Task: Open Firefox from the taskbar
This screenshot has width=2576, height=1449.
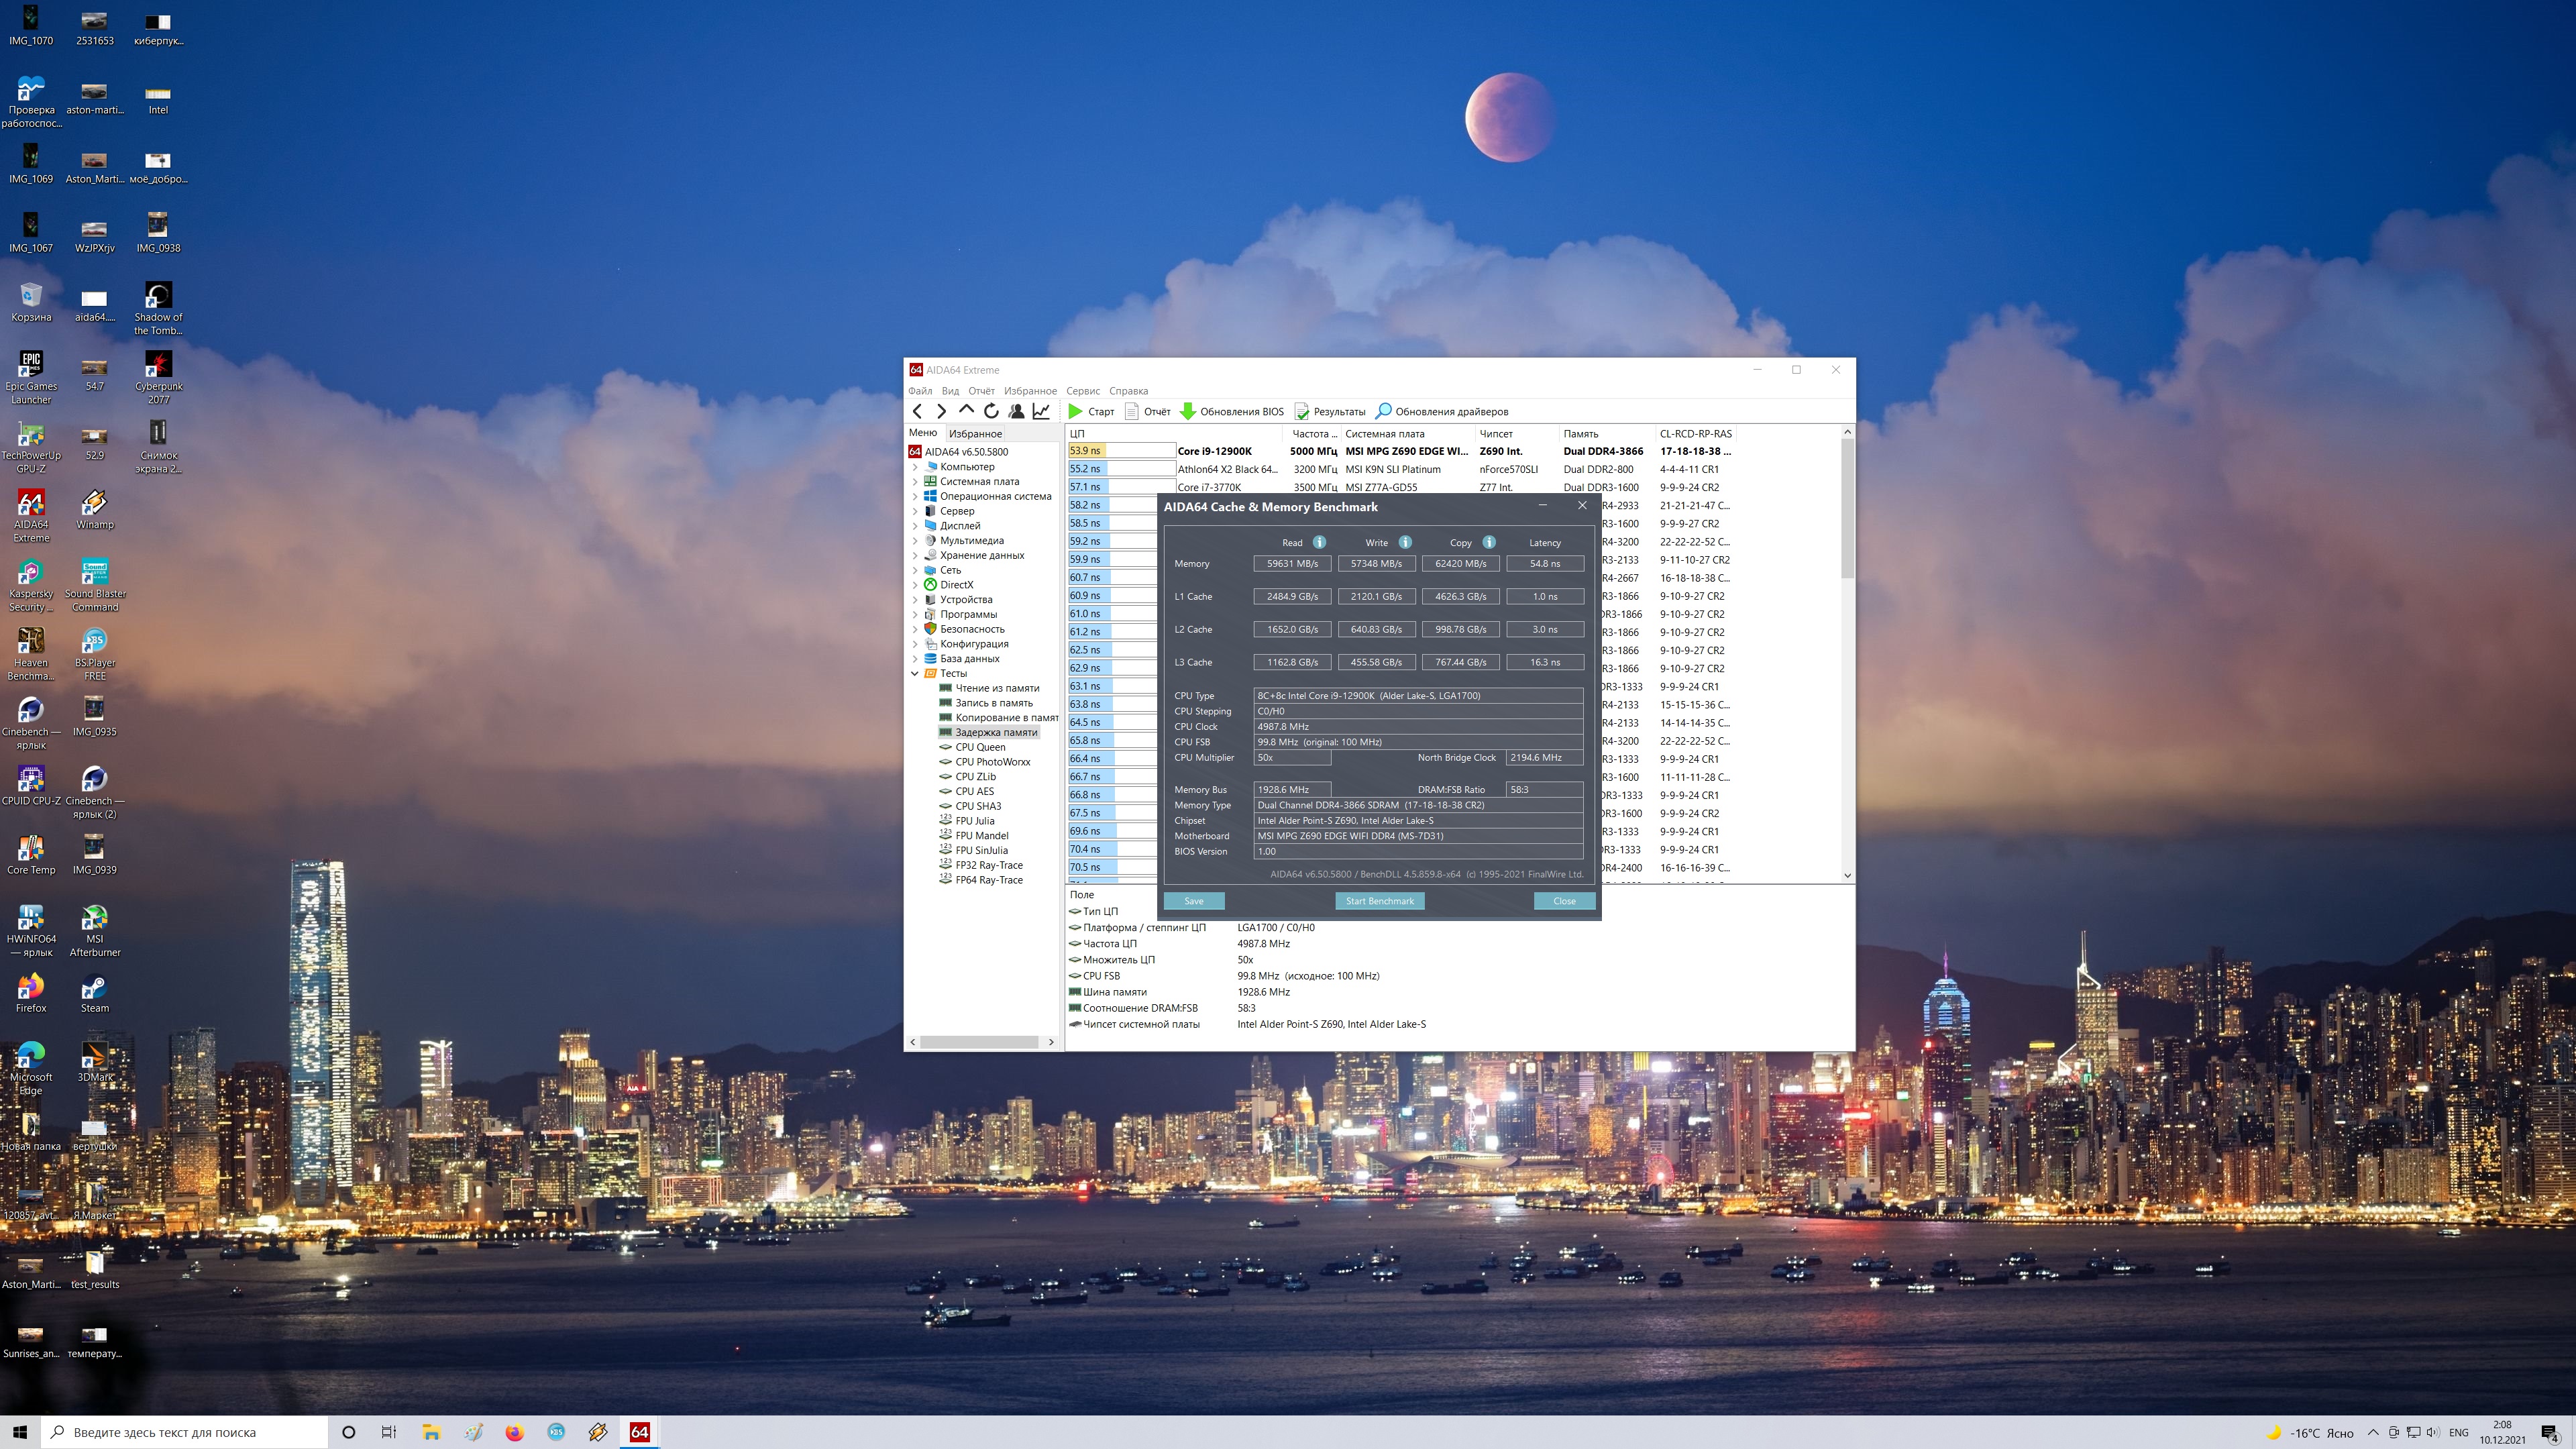Action: 514,1432
